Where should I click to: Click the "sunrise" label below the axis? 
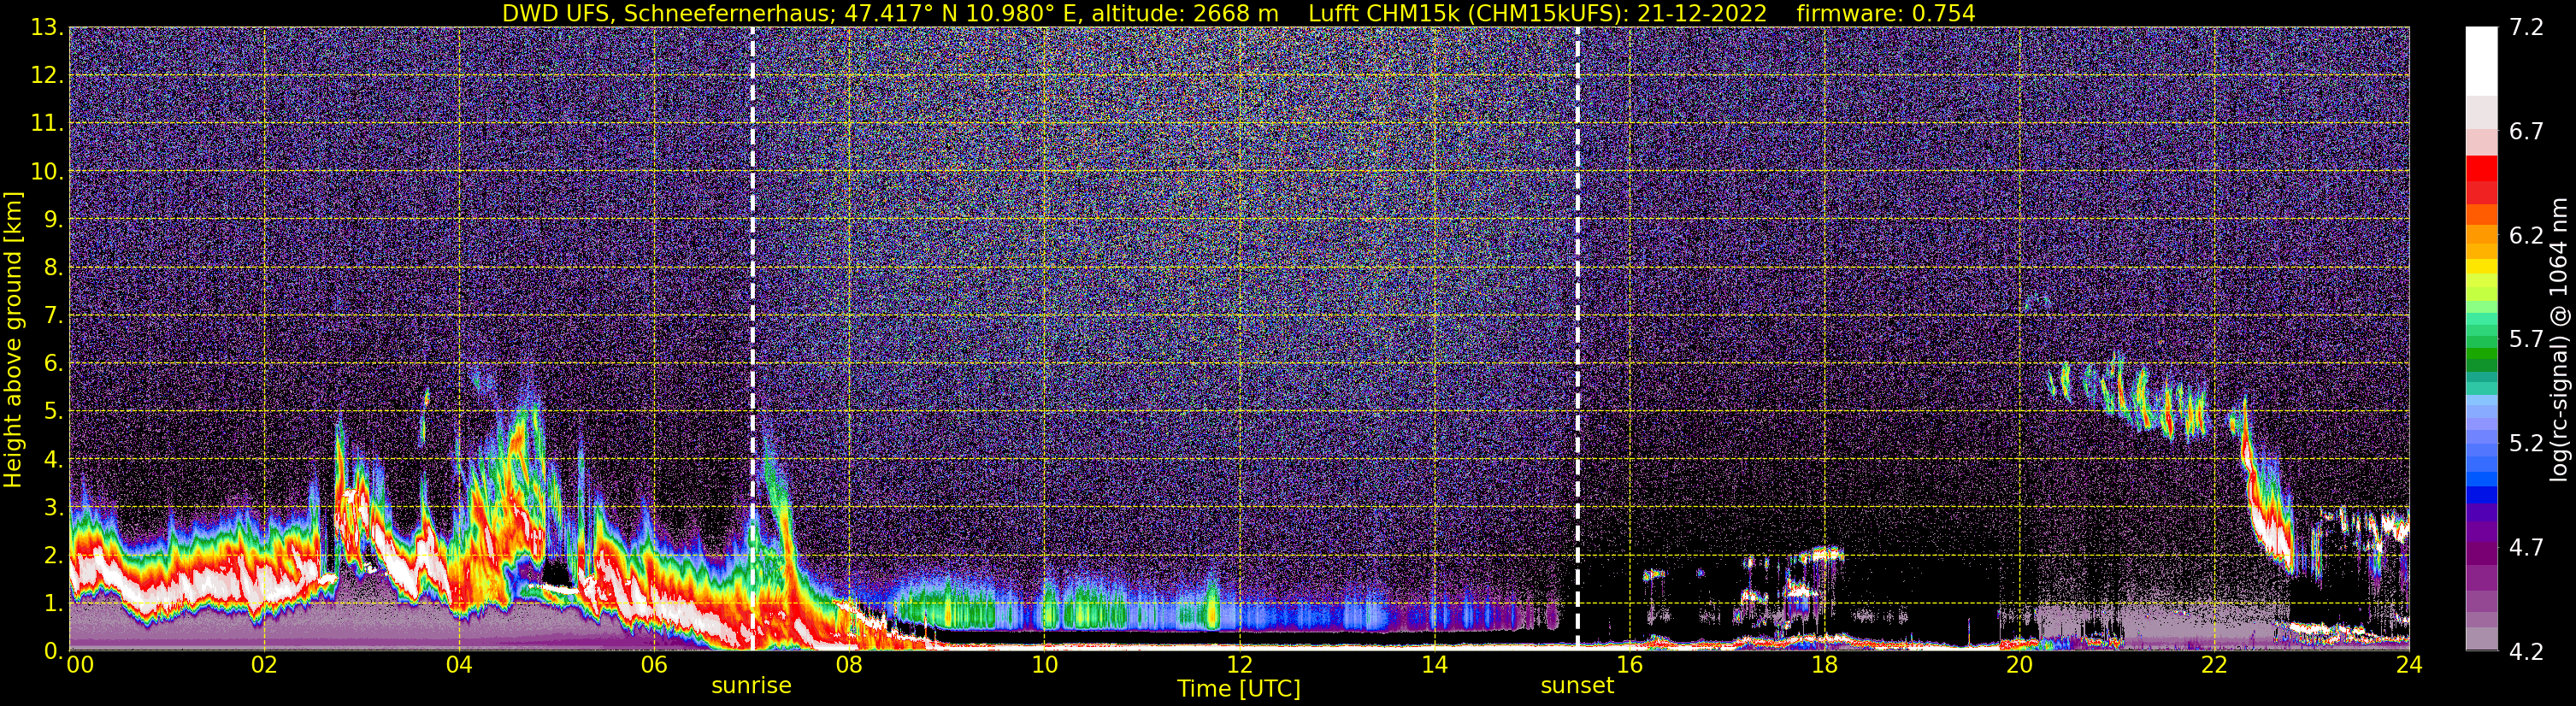click(x=751, y=686)
